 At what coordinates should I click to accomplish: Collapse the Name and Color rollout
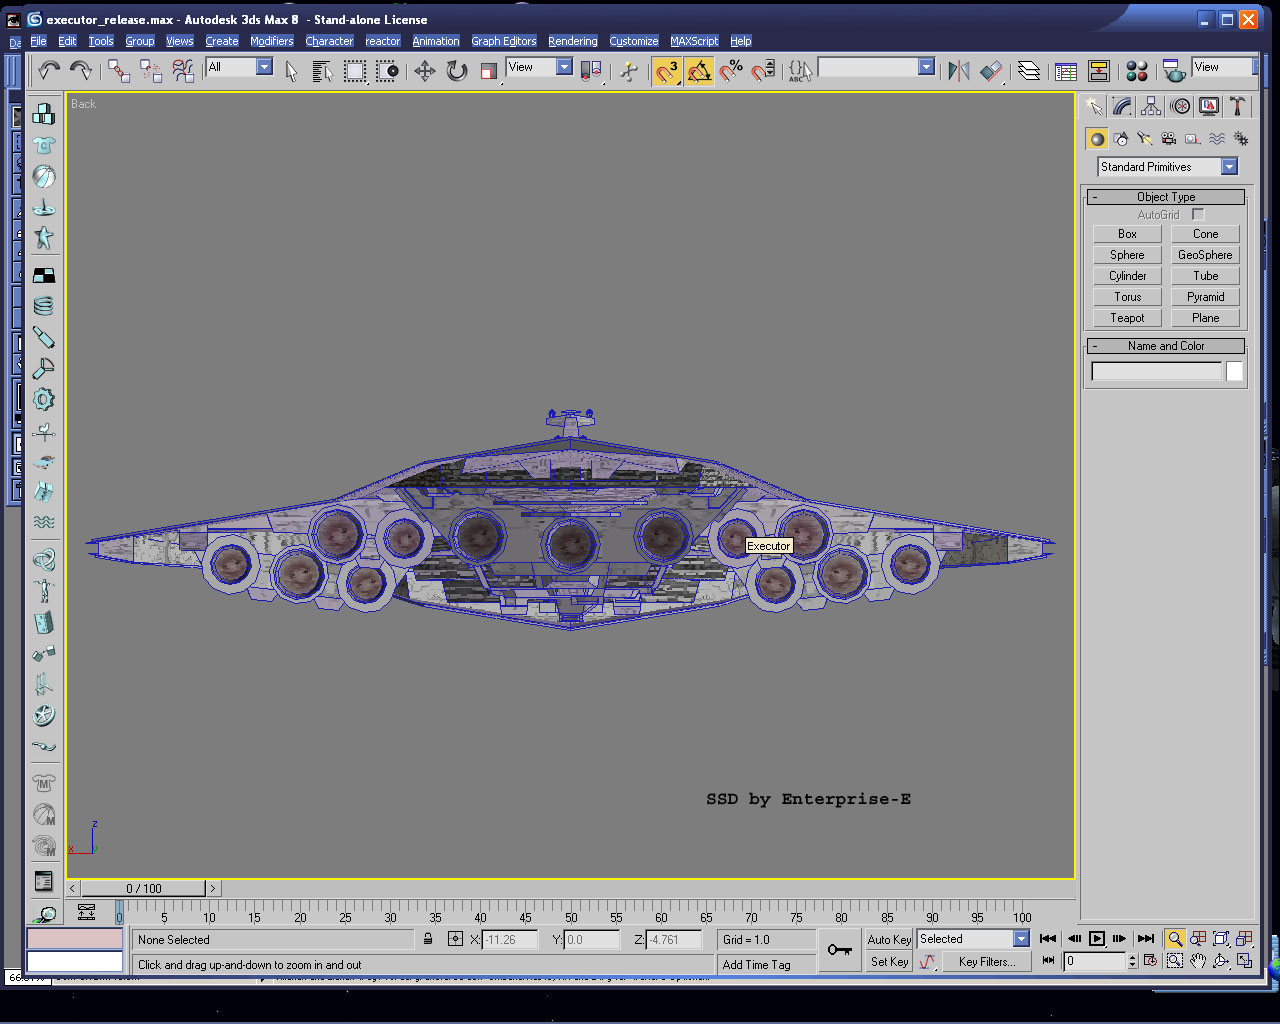pyautogui.click(x=1166, y=346)
